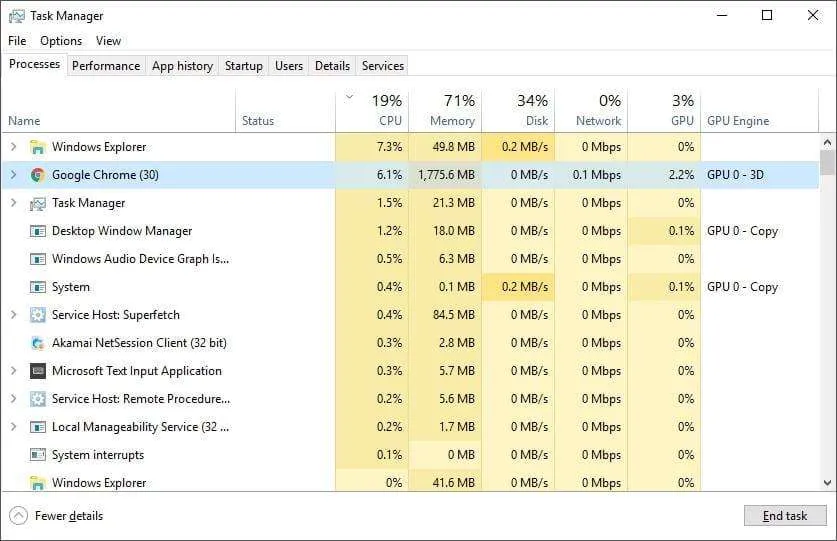Click Chrome's 0.1 Mbps network value
Image resolution: width=837 pixels, height=541 pixels.
click(597, 175)
